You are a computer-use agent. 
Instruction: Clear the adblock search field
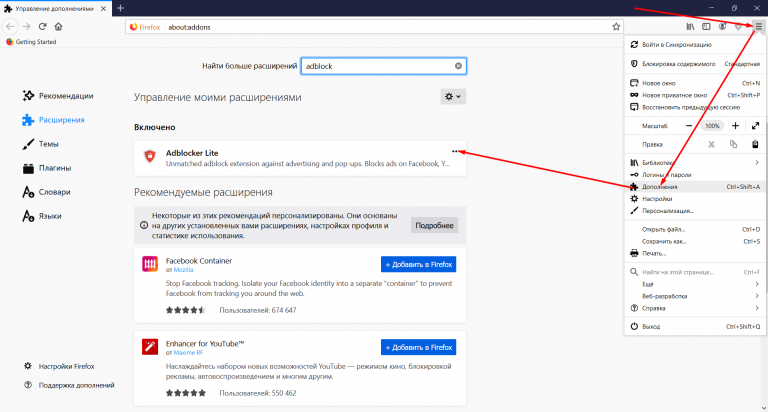(x=458, y=66)
